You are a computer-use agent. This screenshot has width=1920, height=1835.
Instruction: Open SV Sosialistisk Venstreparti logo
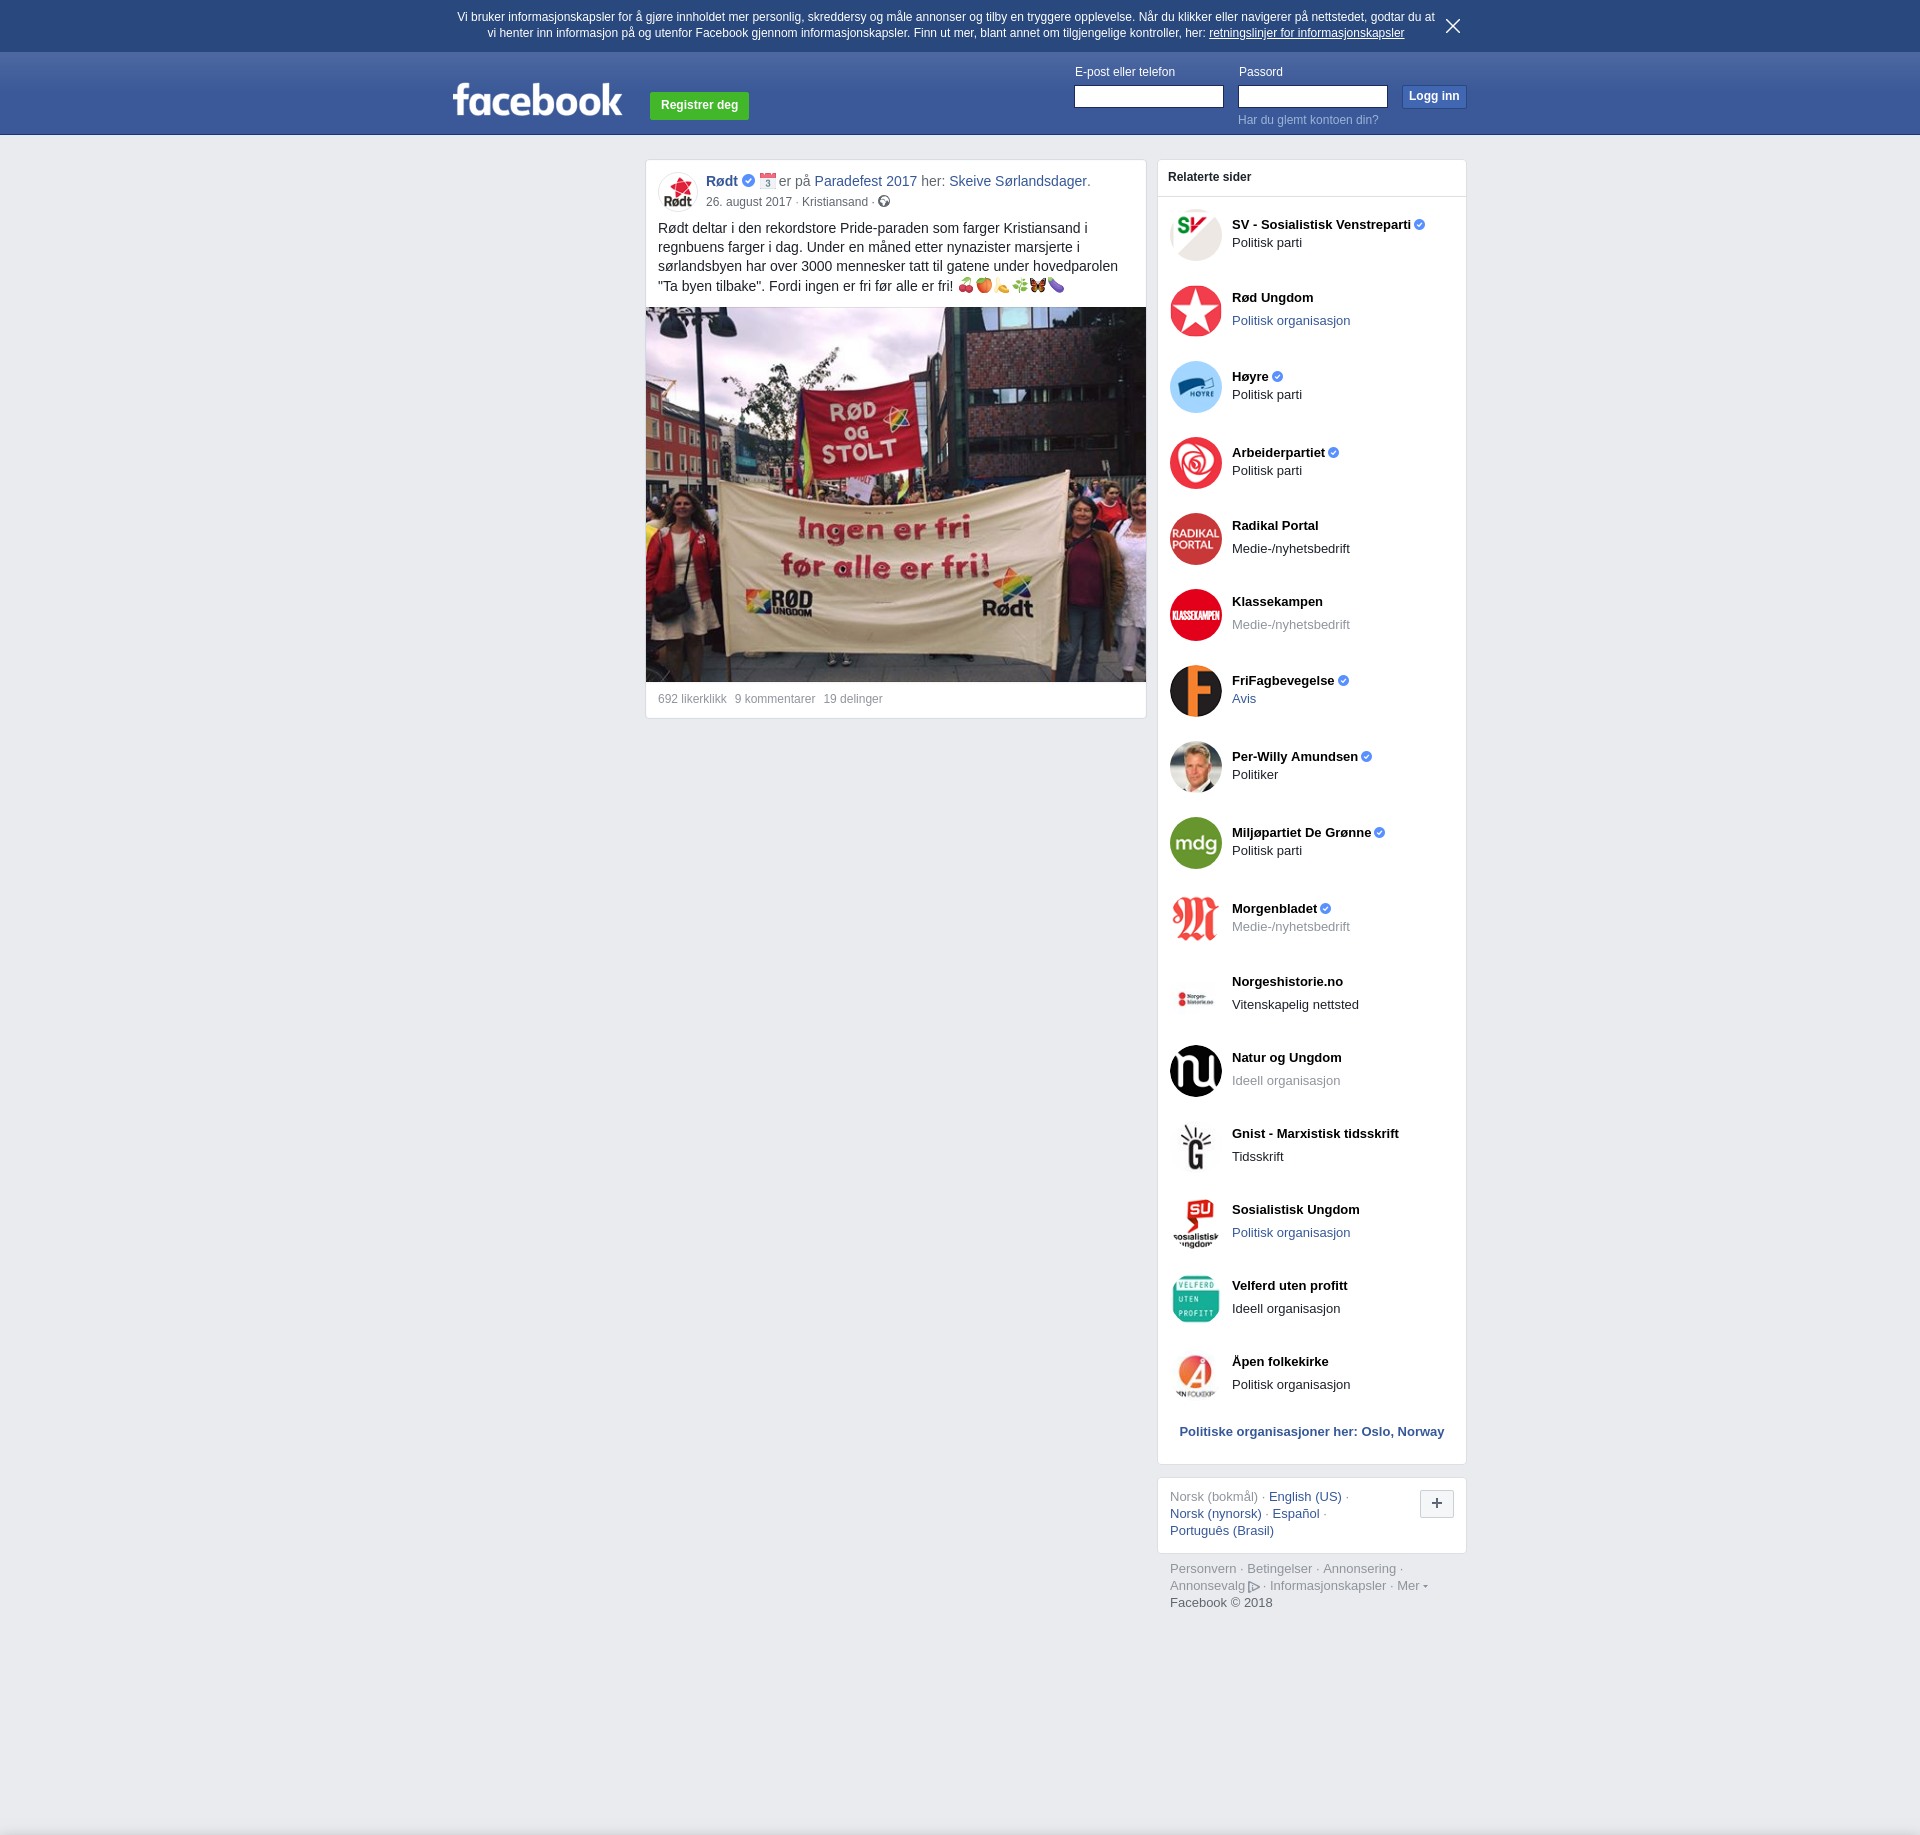(1196, 235)
